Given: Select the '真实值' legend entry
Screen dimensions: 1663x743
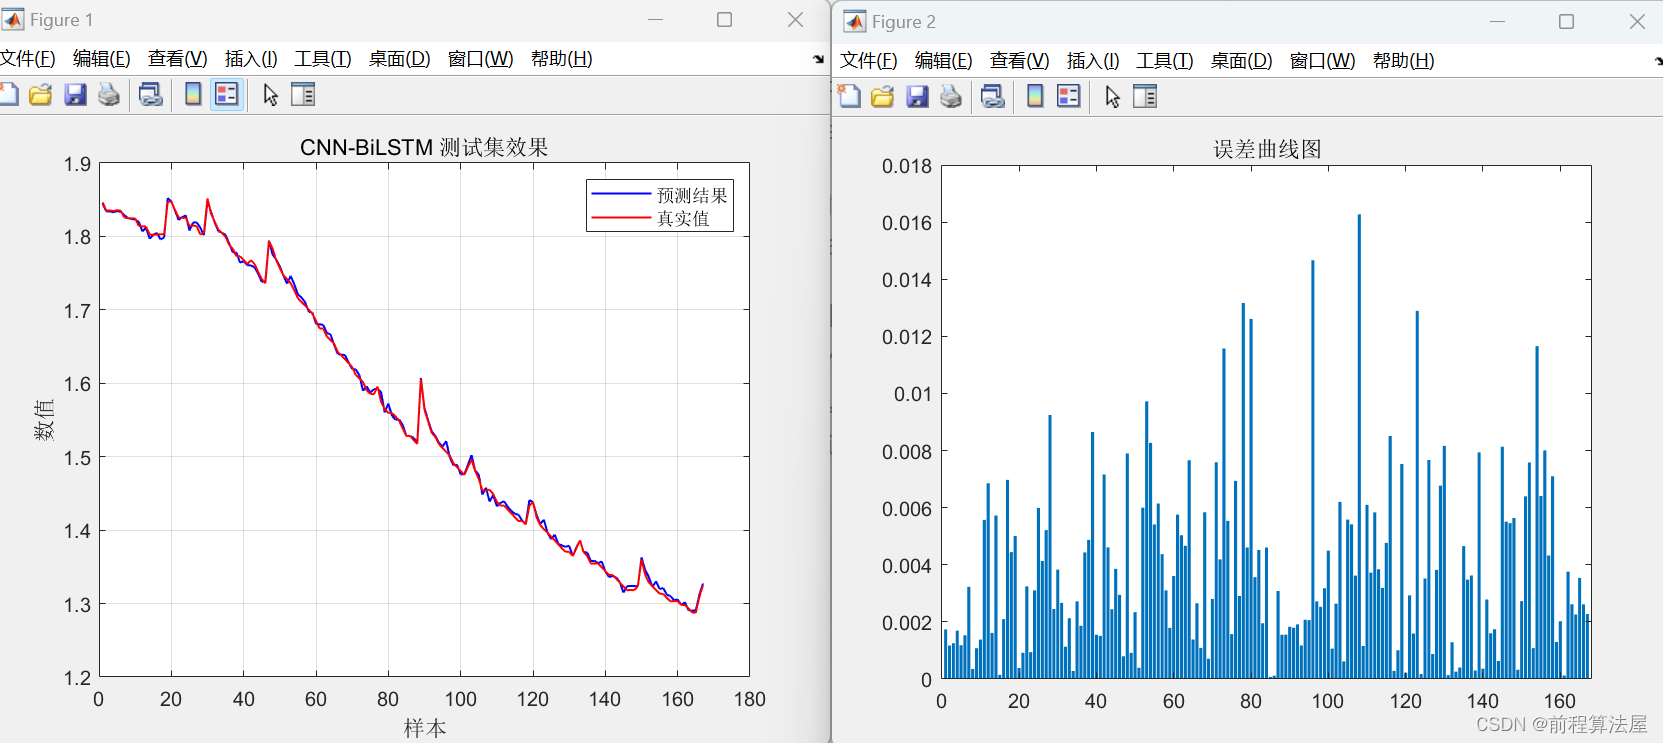Looking at the screenshot, I should click(x=683, y=218).
